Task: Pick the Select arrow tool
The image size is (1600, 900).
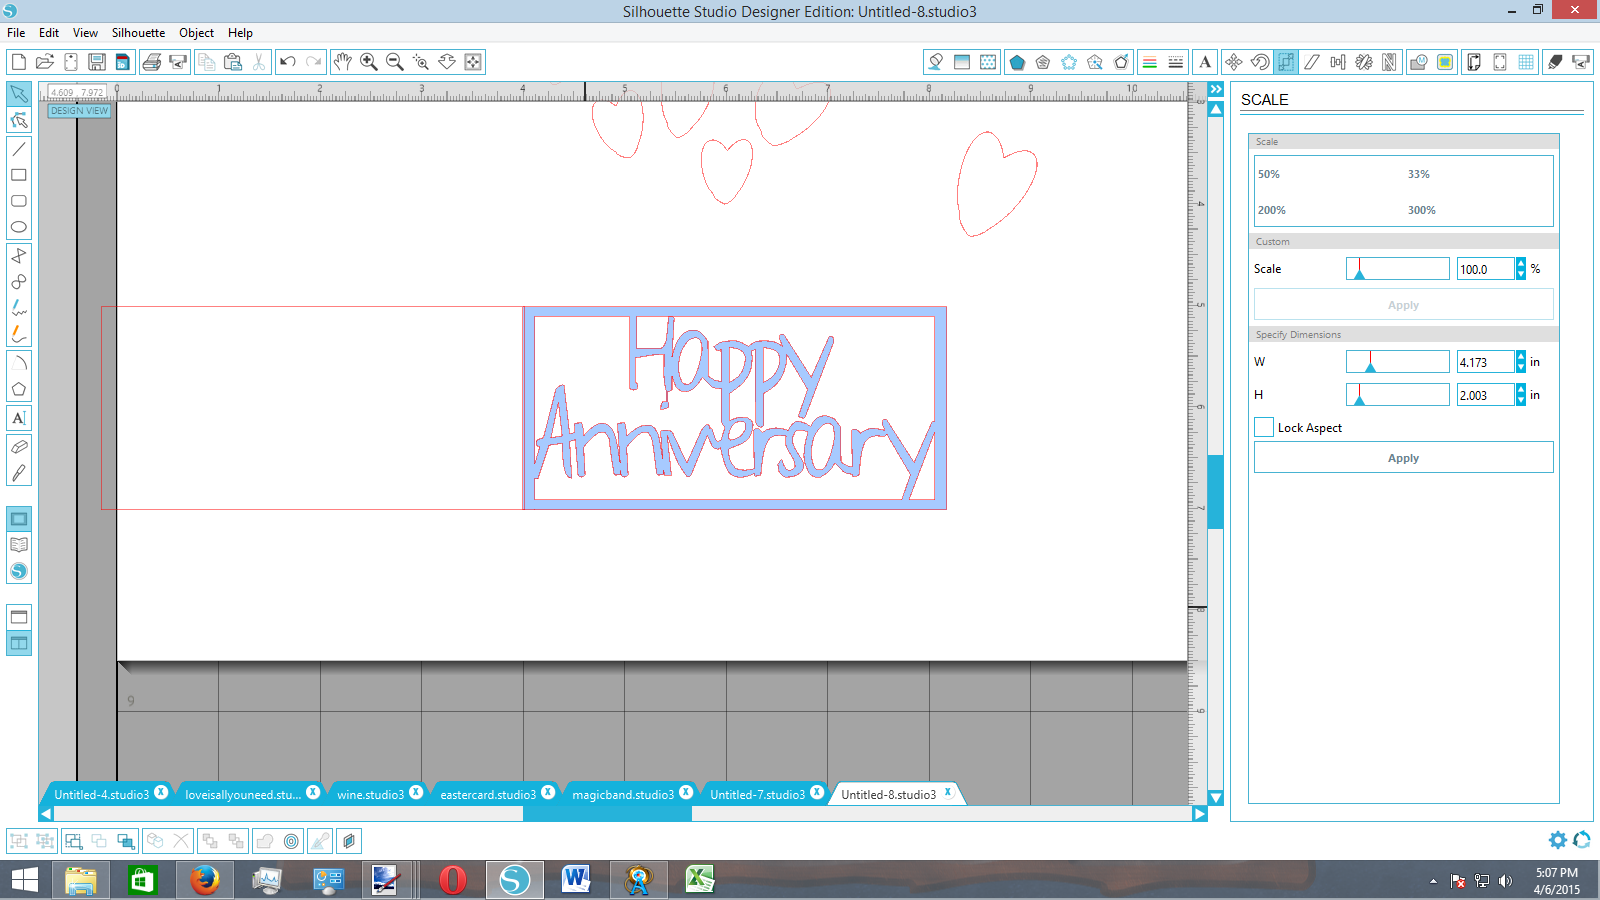Action: 19,94
